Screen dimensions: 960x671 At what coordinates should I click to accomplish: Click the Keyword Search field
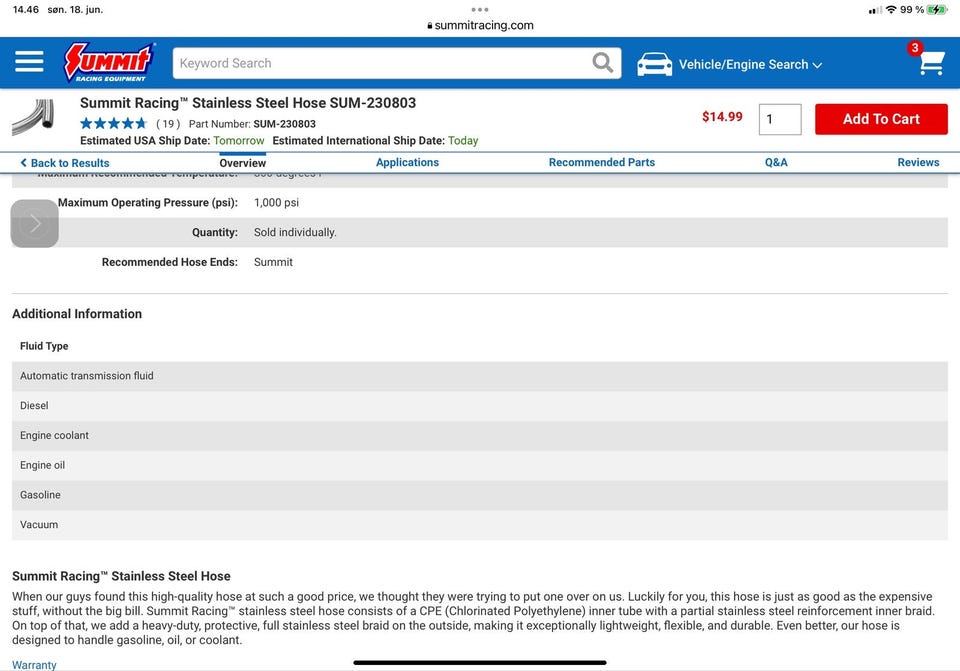pyautogui.click(x=397, y=63)
